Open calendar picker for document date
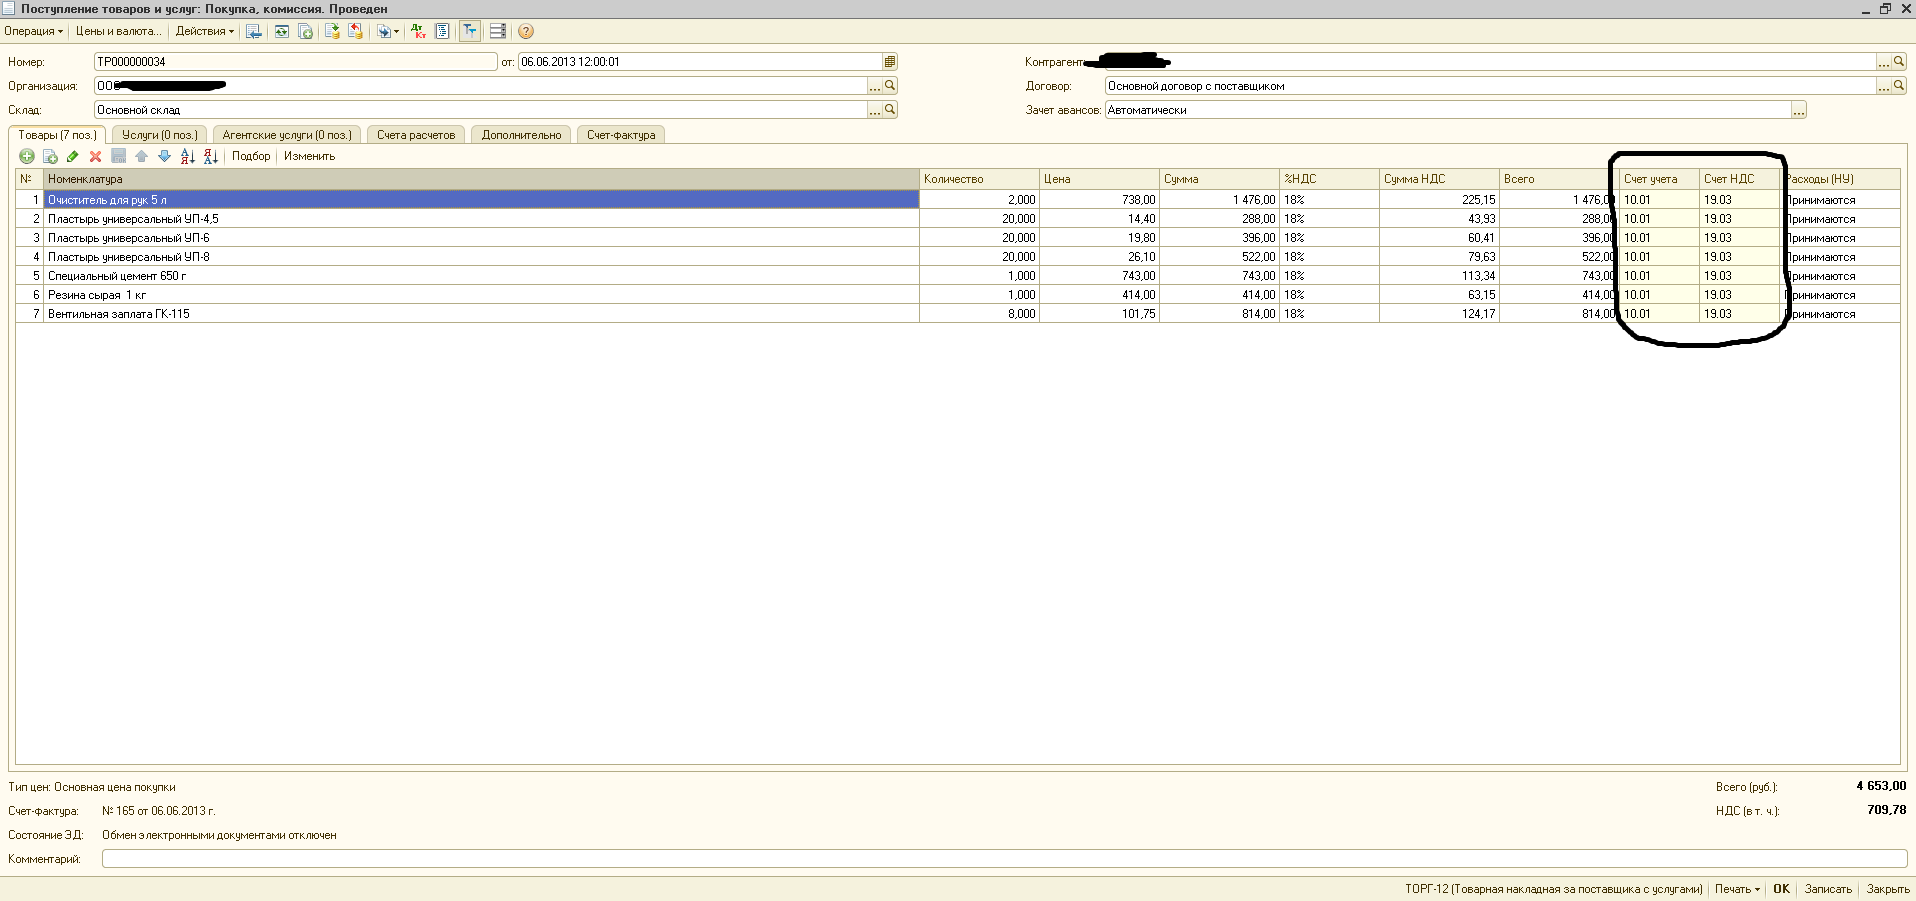 [890, 62]
